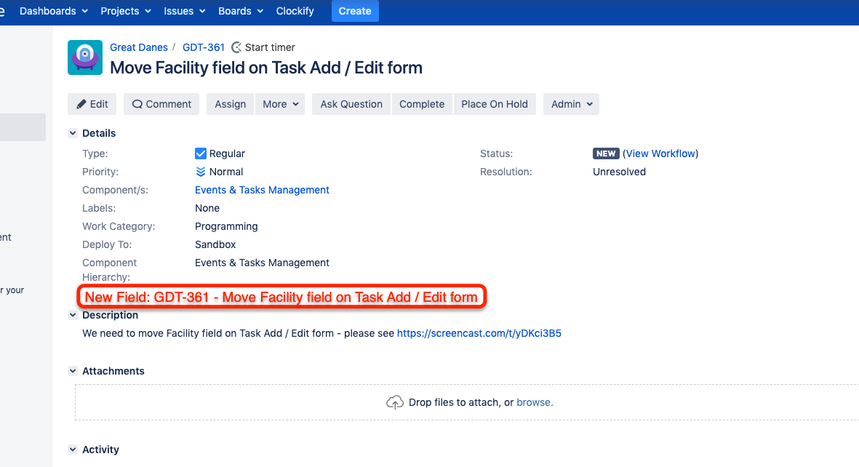
Task: Click the Normal priority chevrons icon
Action: [201, 172]
